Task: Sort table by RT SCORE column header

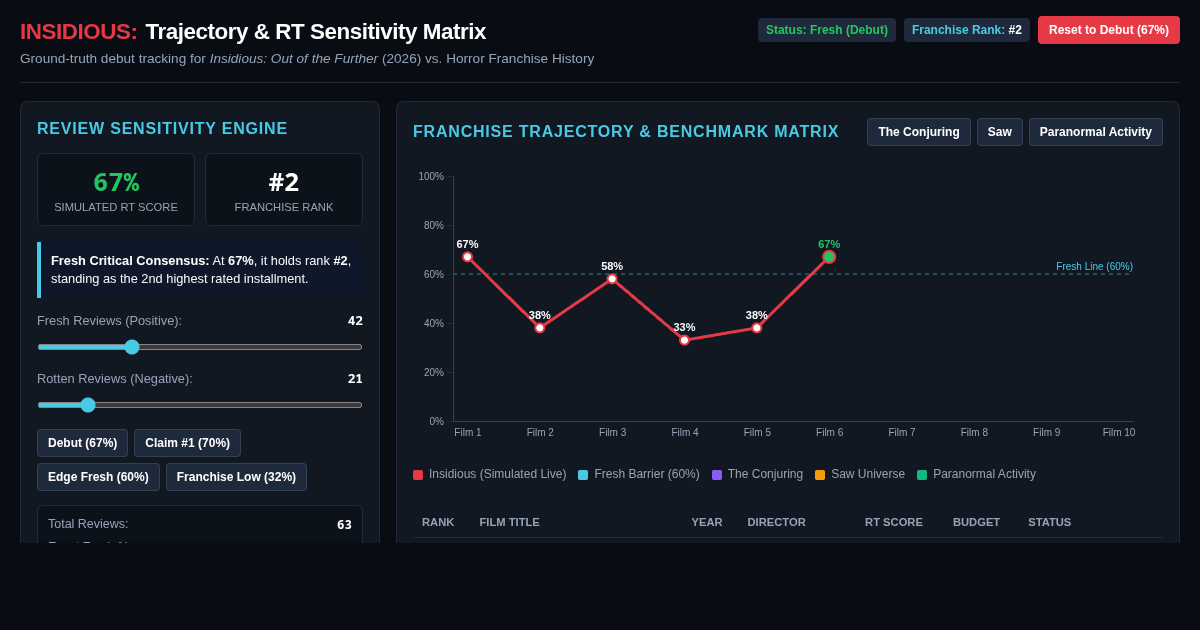Action: [894, 522]
